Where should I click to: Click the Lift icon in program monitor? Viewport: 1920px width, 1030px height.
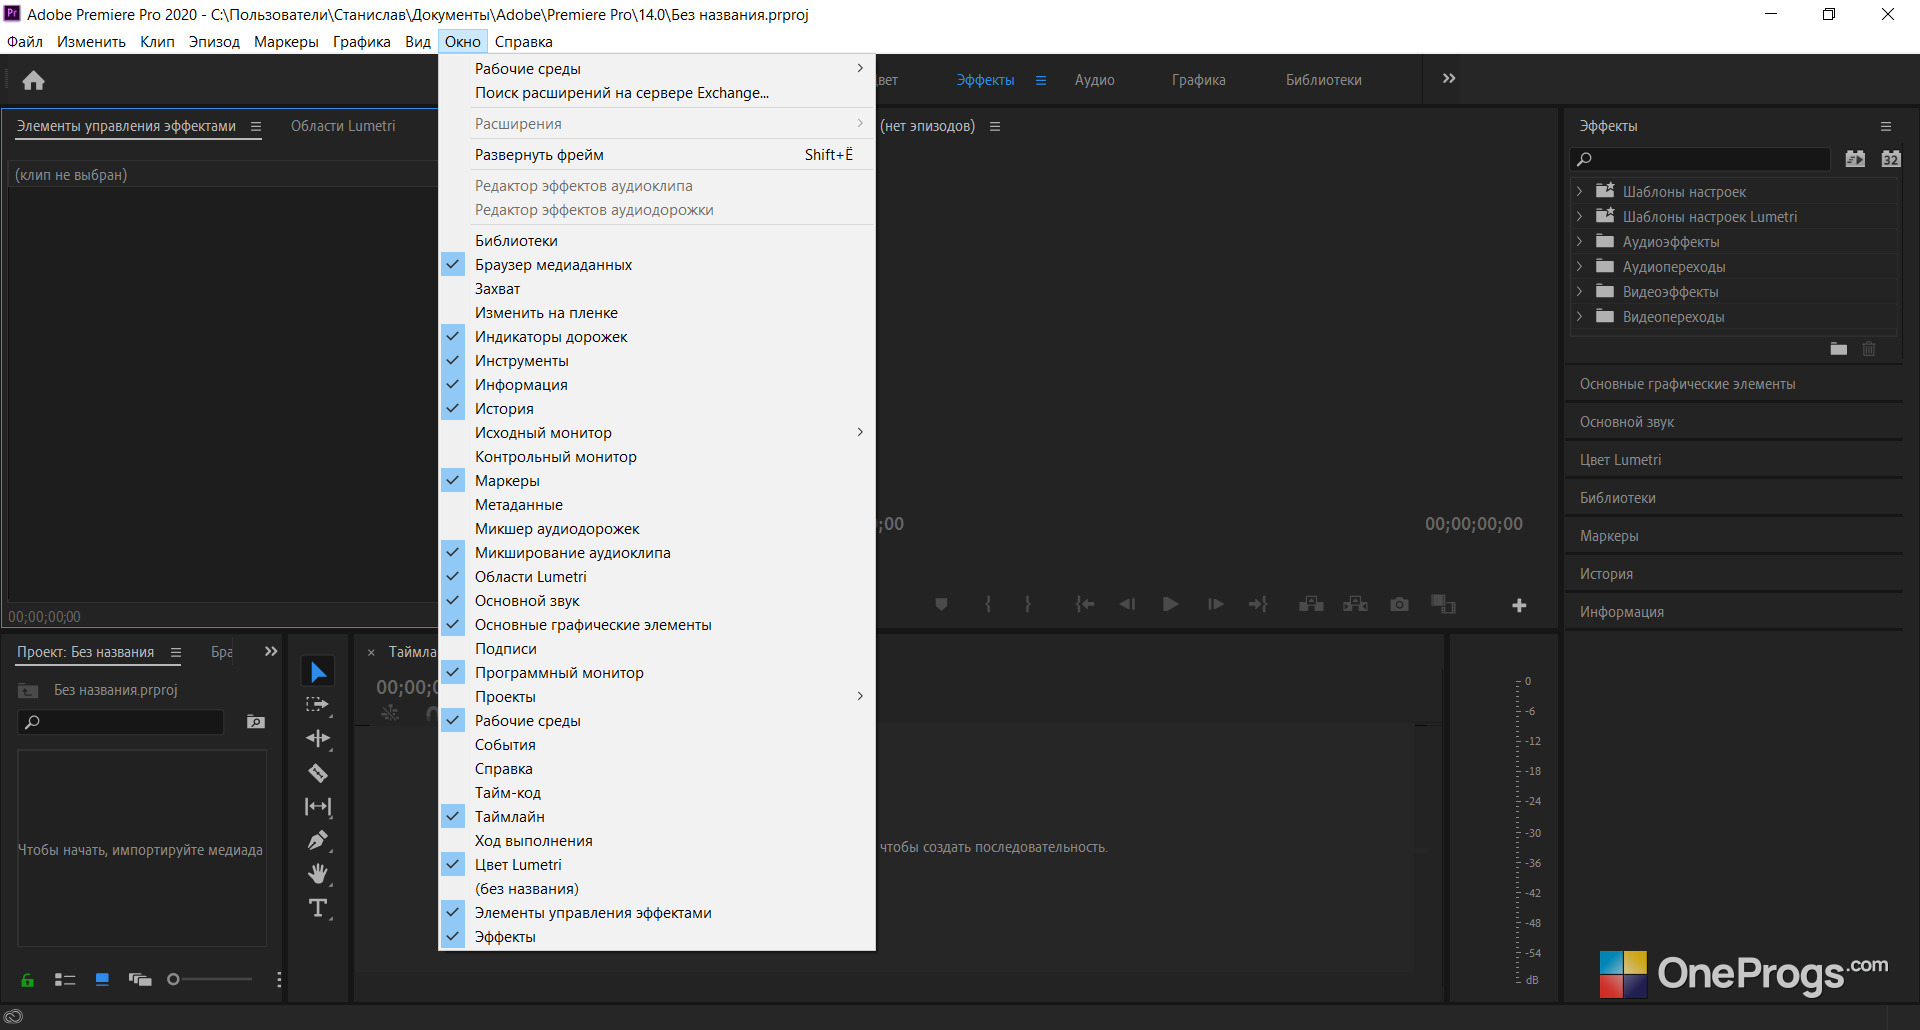pyautogui.click(x=1311, y=605)
